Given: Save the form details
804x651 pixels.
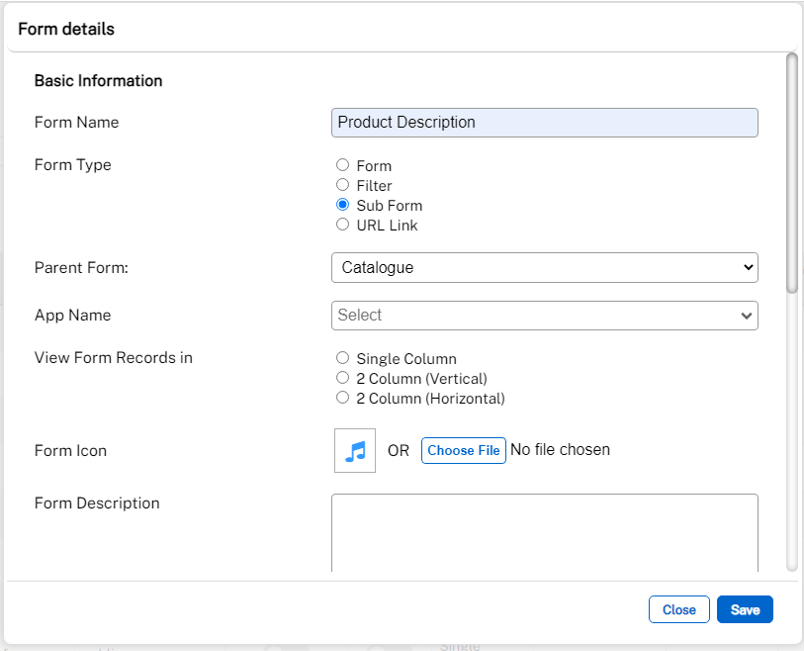Looking at the screenshot, I should (x=744, y=609).
